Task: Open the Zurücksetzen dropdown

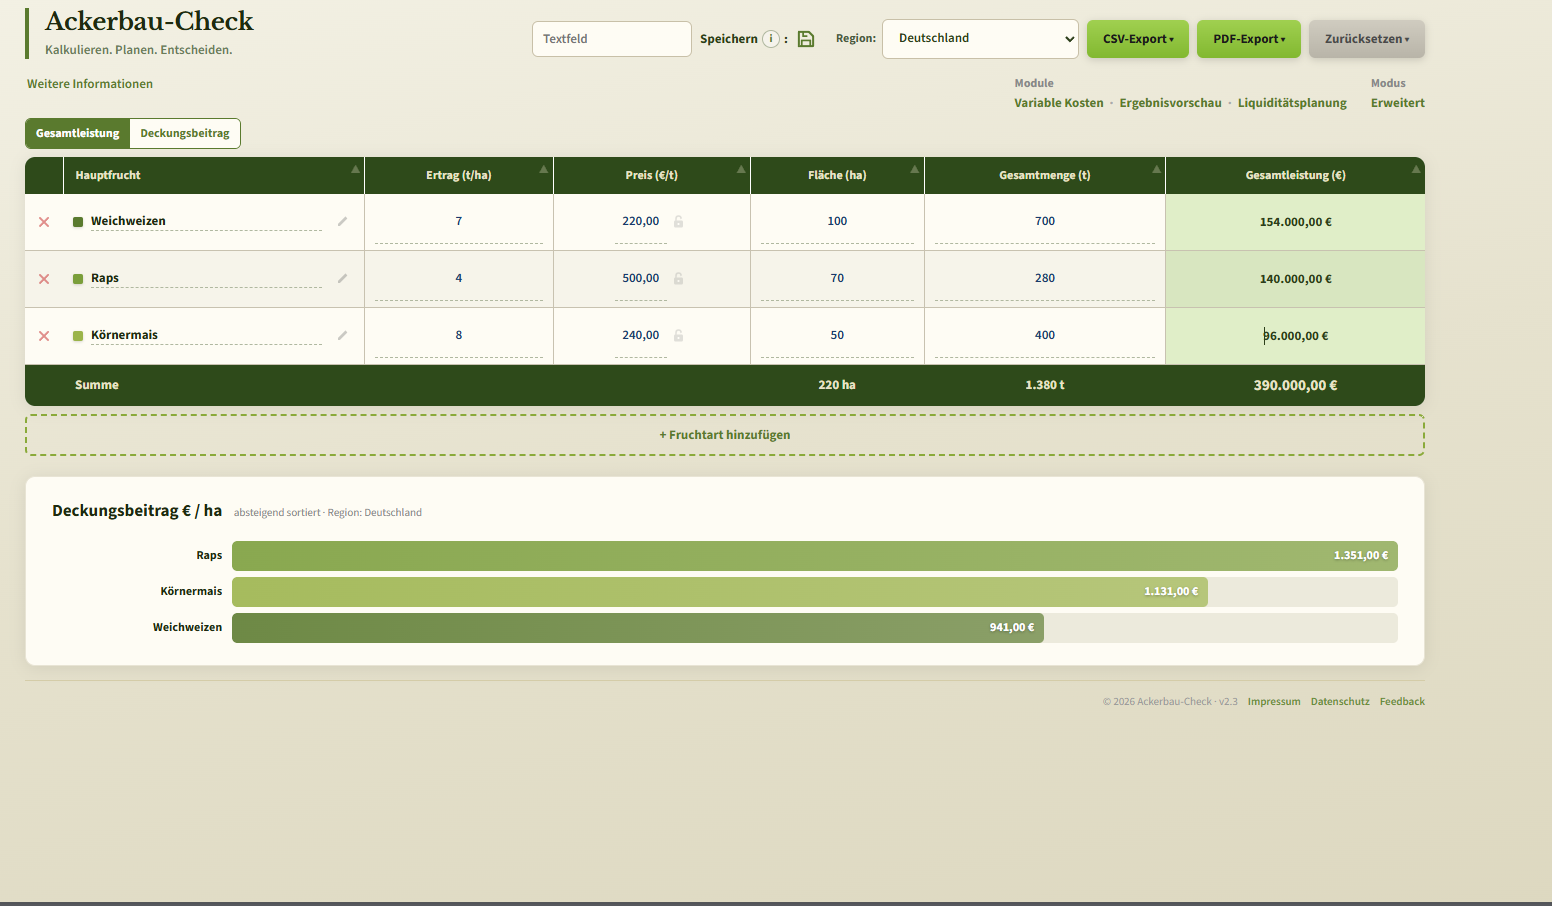Action: tap(1367, 39)
